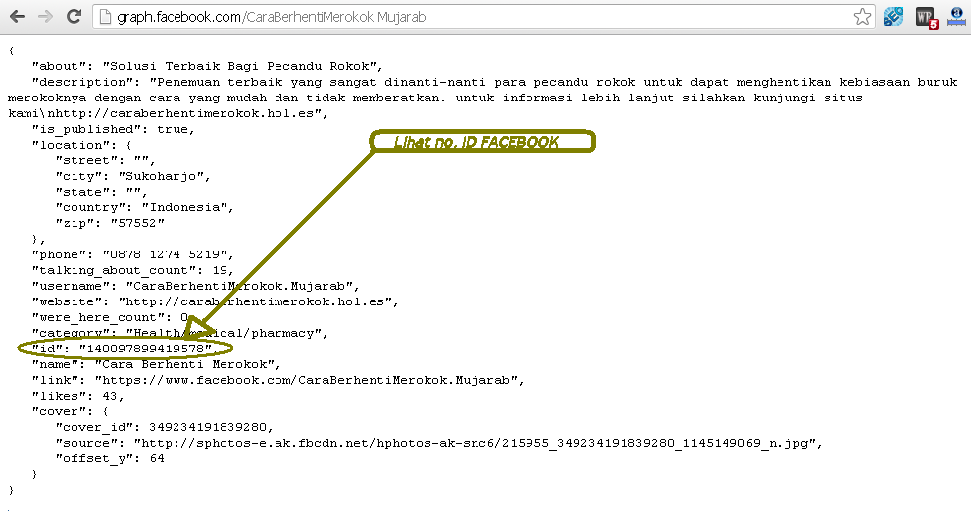Select the country value "Indonesia"
This screenshot has height=511, width=971.
[184, 207]
